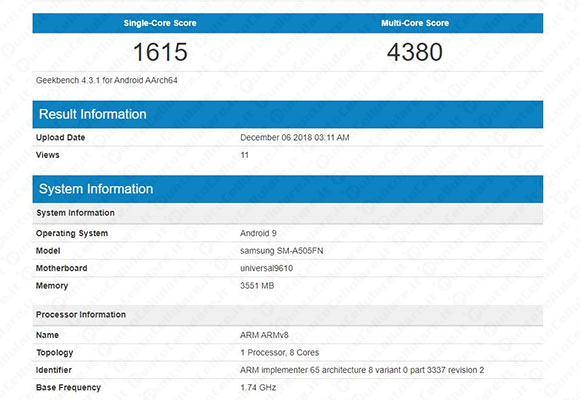
Task: Select the 1 Processor, 8 Cores value
Action: click(x=280, y=353)
